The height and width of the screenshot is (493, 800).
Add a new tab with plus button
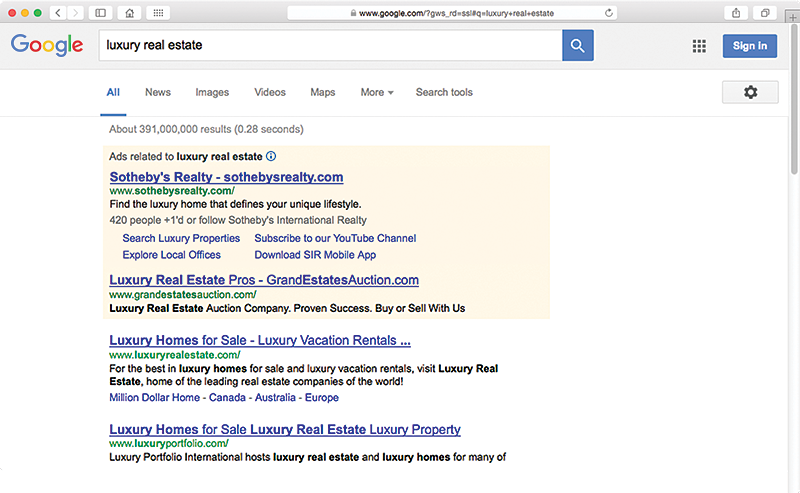click(792, 17)
